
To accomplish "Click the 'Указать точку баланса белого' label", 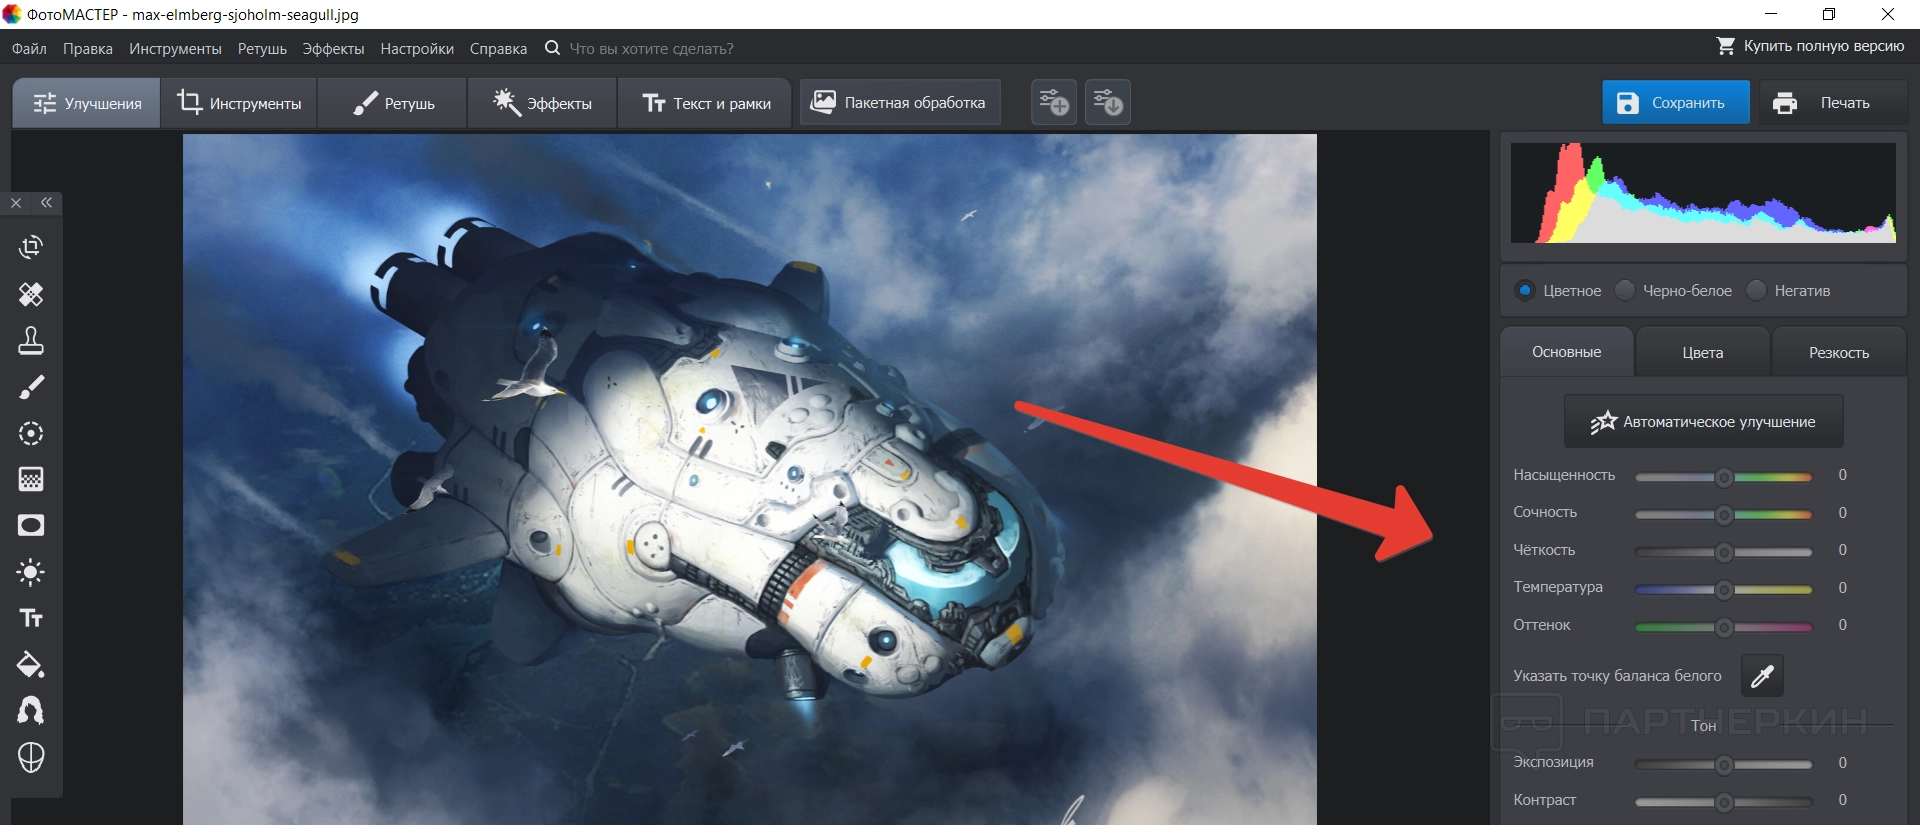I will click(x=1617, y=676).
